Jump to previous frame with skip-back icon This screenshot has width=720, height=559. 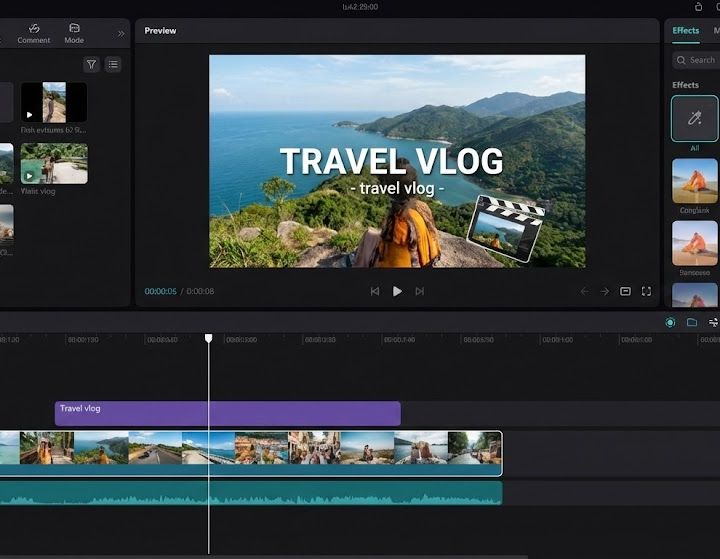tap(375, 291)
